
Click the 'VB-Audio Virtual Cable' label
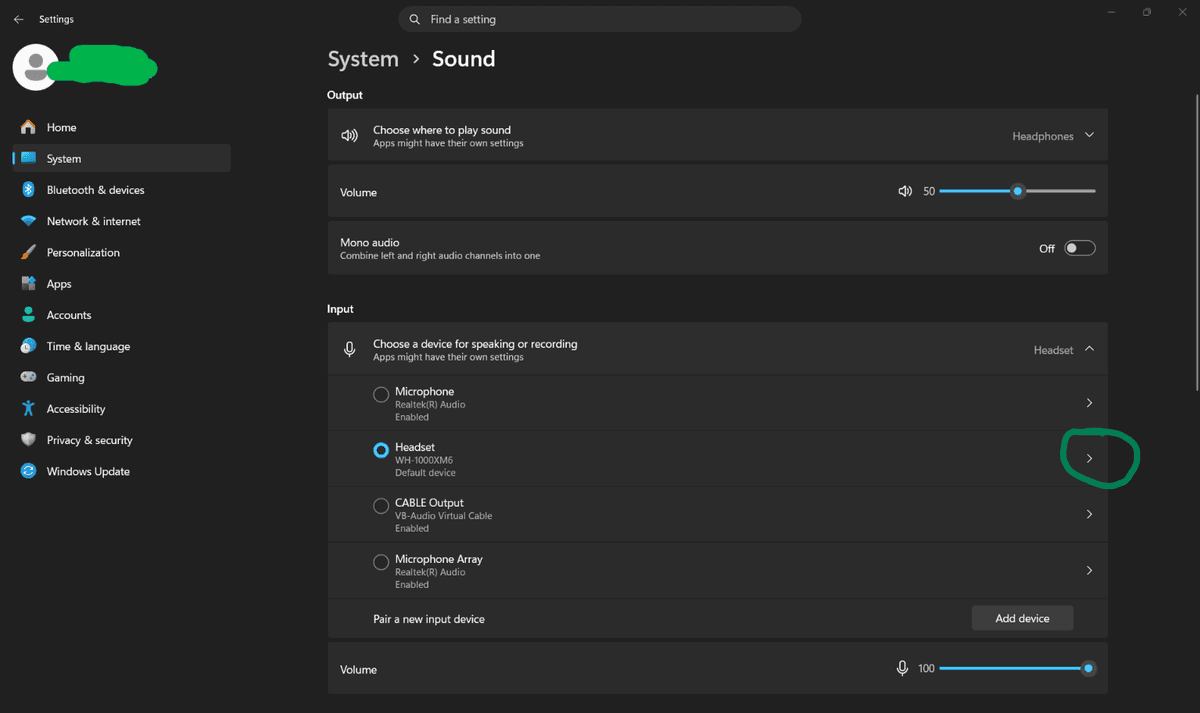coord(443,516)
